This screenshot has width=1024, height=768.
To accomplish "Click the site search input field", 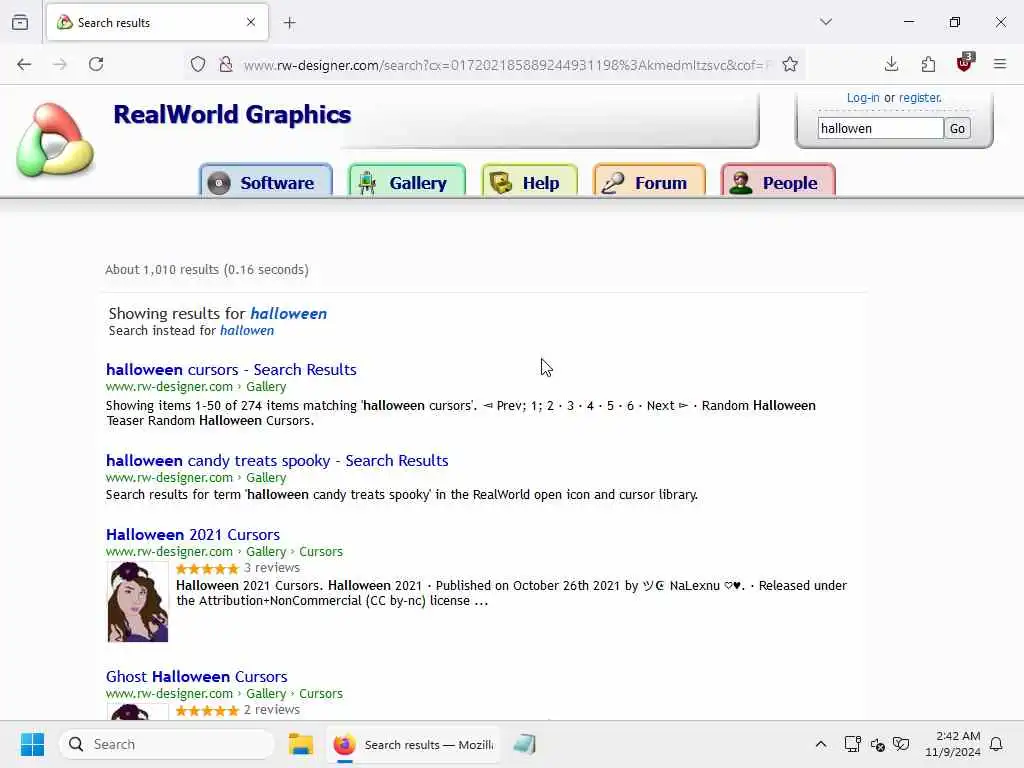I will click(880, 129).
